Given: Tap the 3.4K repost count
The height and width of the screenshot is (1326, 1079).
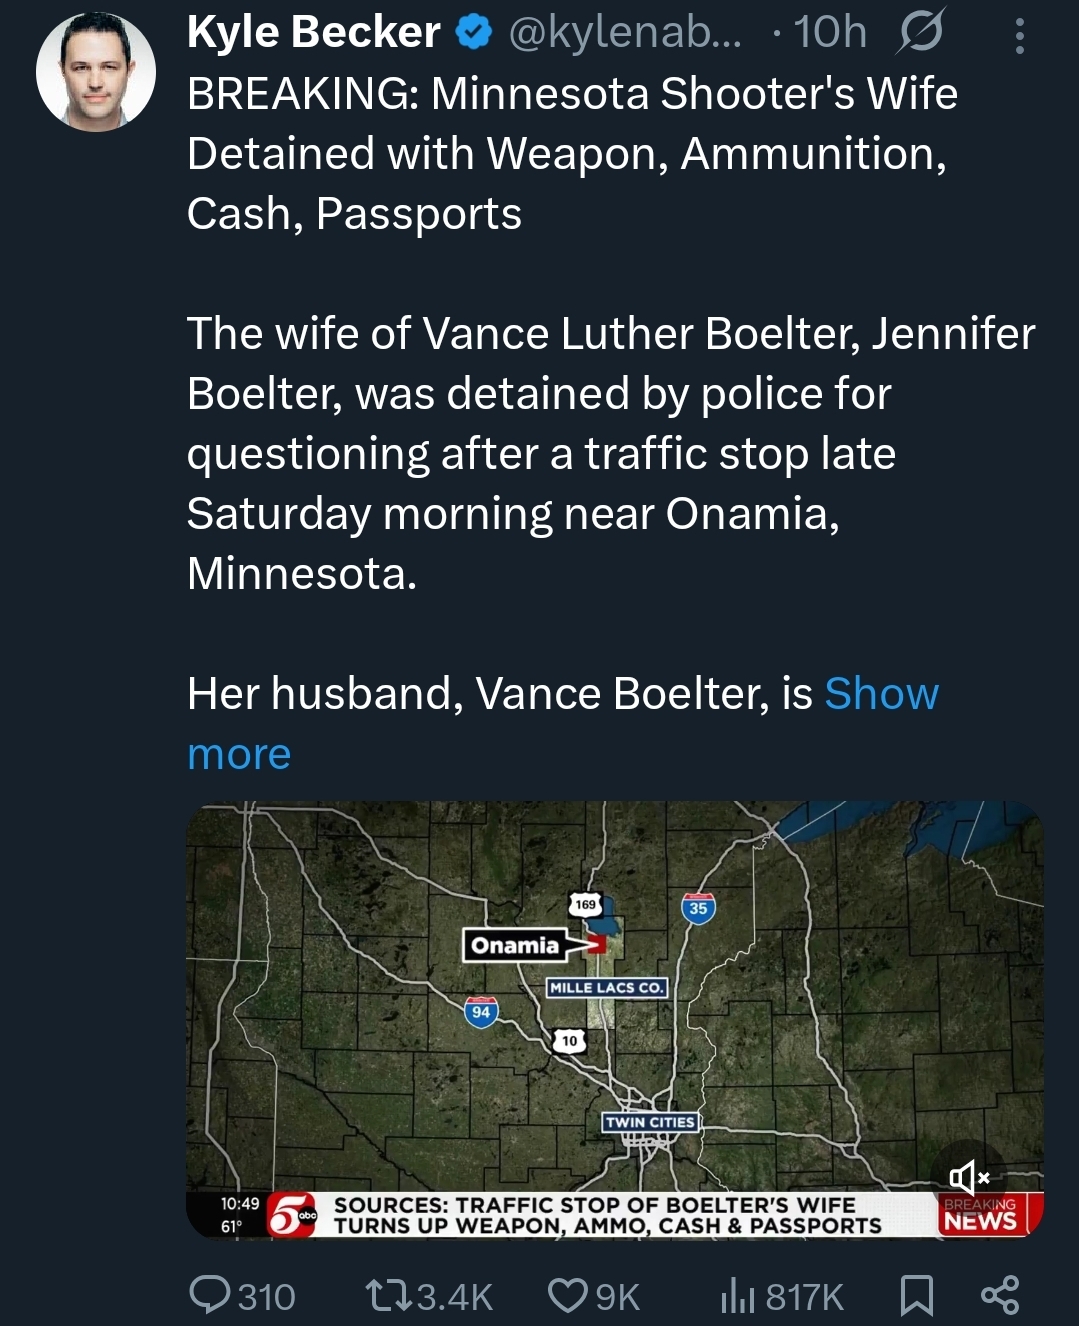Looking at the screenshot, I should tap(455, 1297).
